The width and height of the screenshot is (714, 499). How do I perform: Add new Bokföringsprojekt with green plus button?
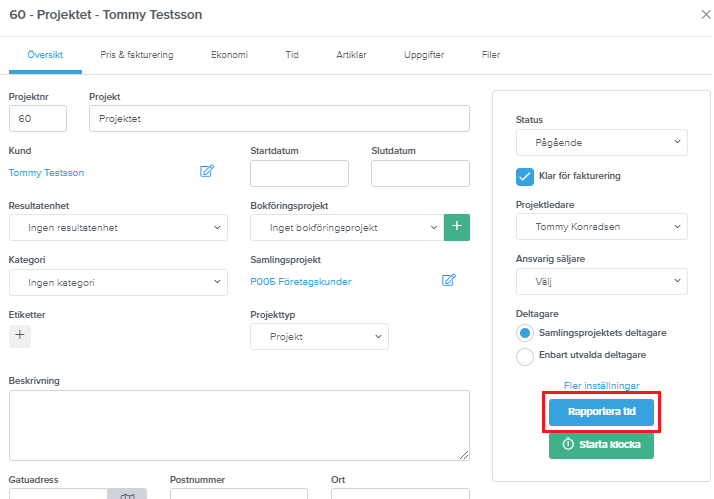point(457,227)
